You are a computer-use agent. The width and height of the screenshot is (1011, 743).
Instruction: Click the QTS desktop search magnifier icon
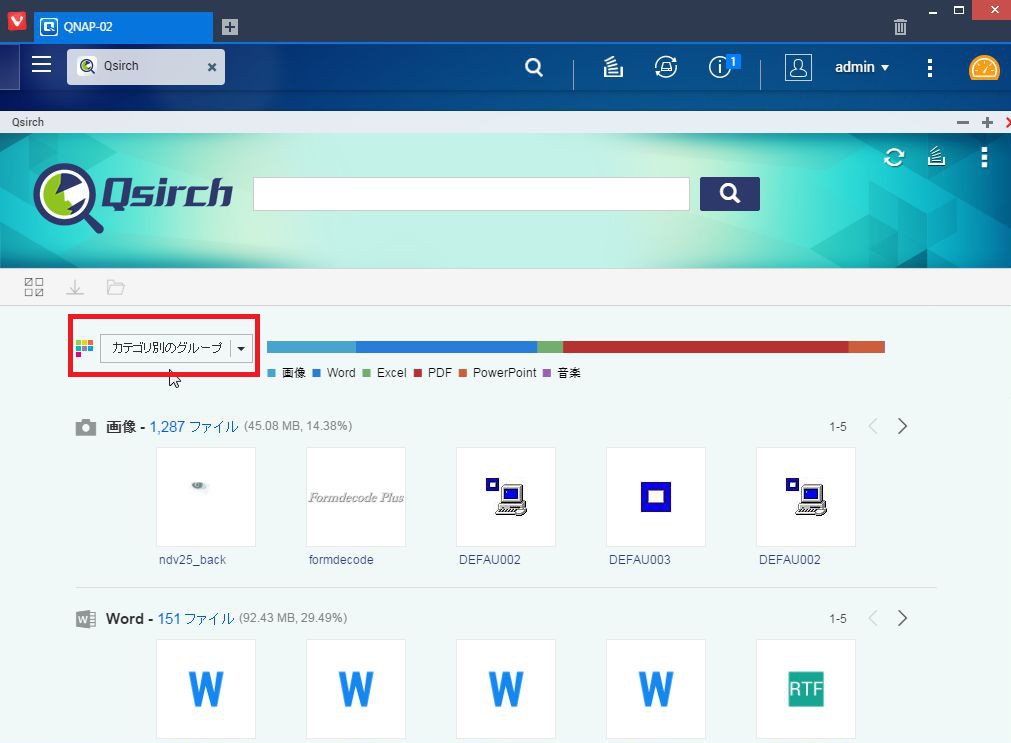click(534, 67)
